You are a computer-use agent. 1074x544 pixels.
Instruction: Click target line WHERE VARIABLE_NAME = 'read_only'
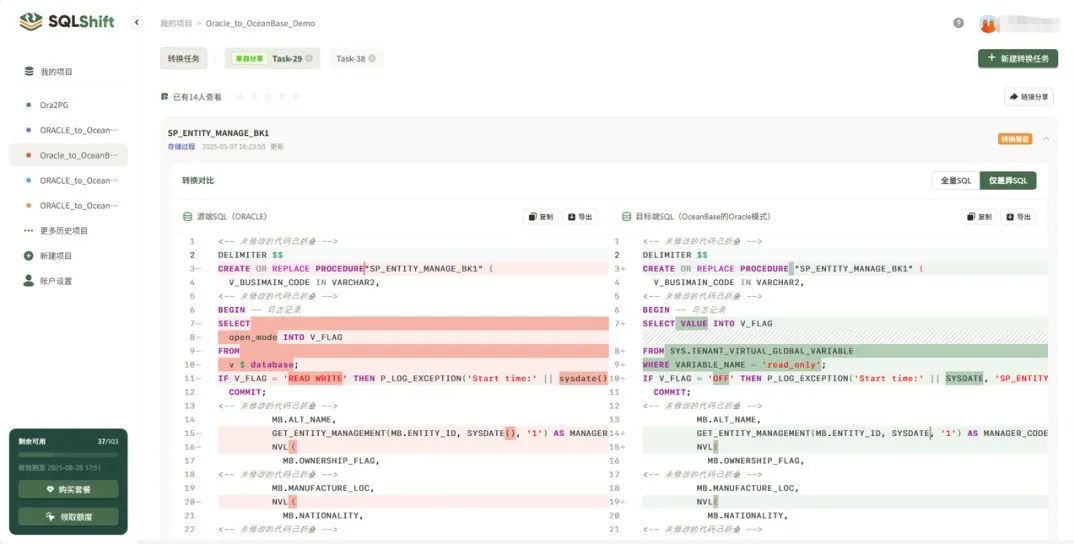(845, 364)
